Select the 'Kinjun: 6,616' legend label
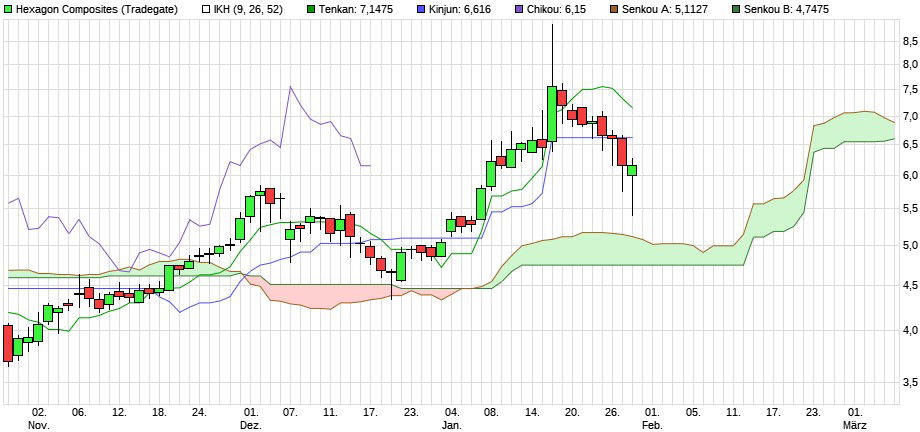Screen dimensions: 920x432 pyautogui.click(x=462, y=9)
